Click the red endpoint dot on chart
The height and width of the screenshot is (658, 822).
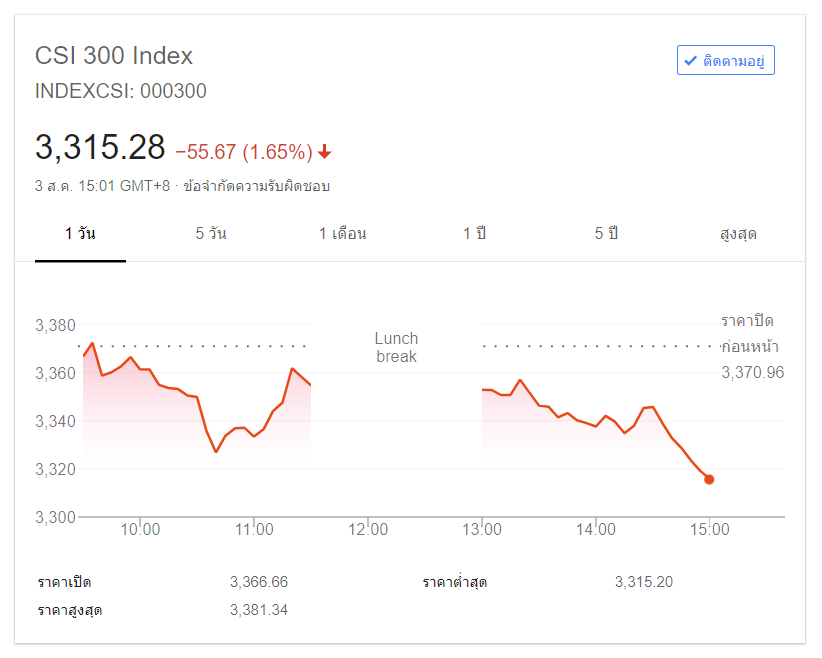click(x=709, y=479)
